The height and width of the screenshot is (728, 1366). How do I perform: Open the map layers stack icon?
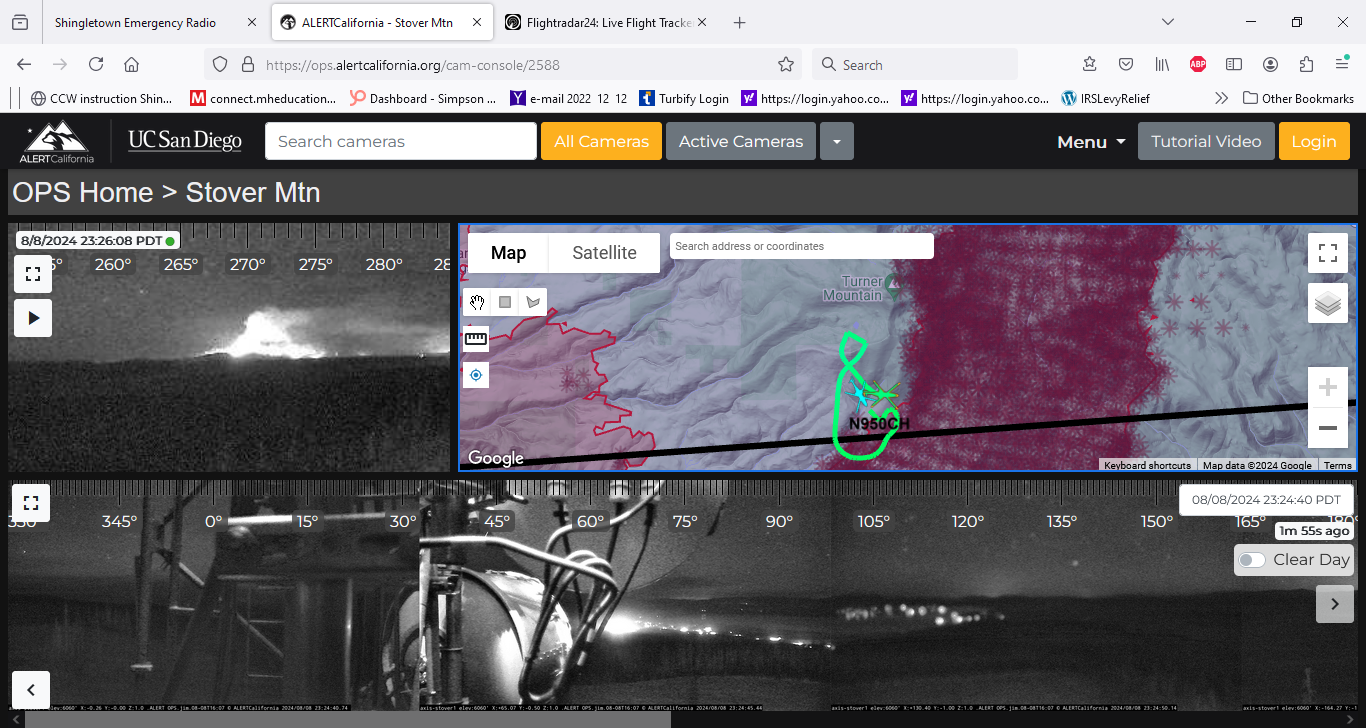pyautogui.click(x=1327, y=303)
